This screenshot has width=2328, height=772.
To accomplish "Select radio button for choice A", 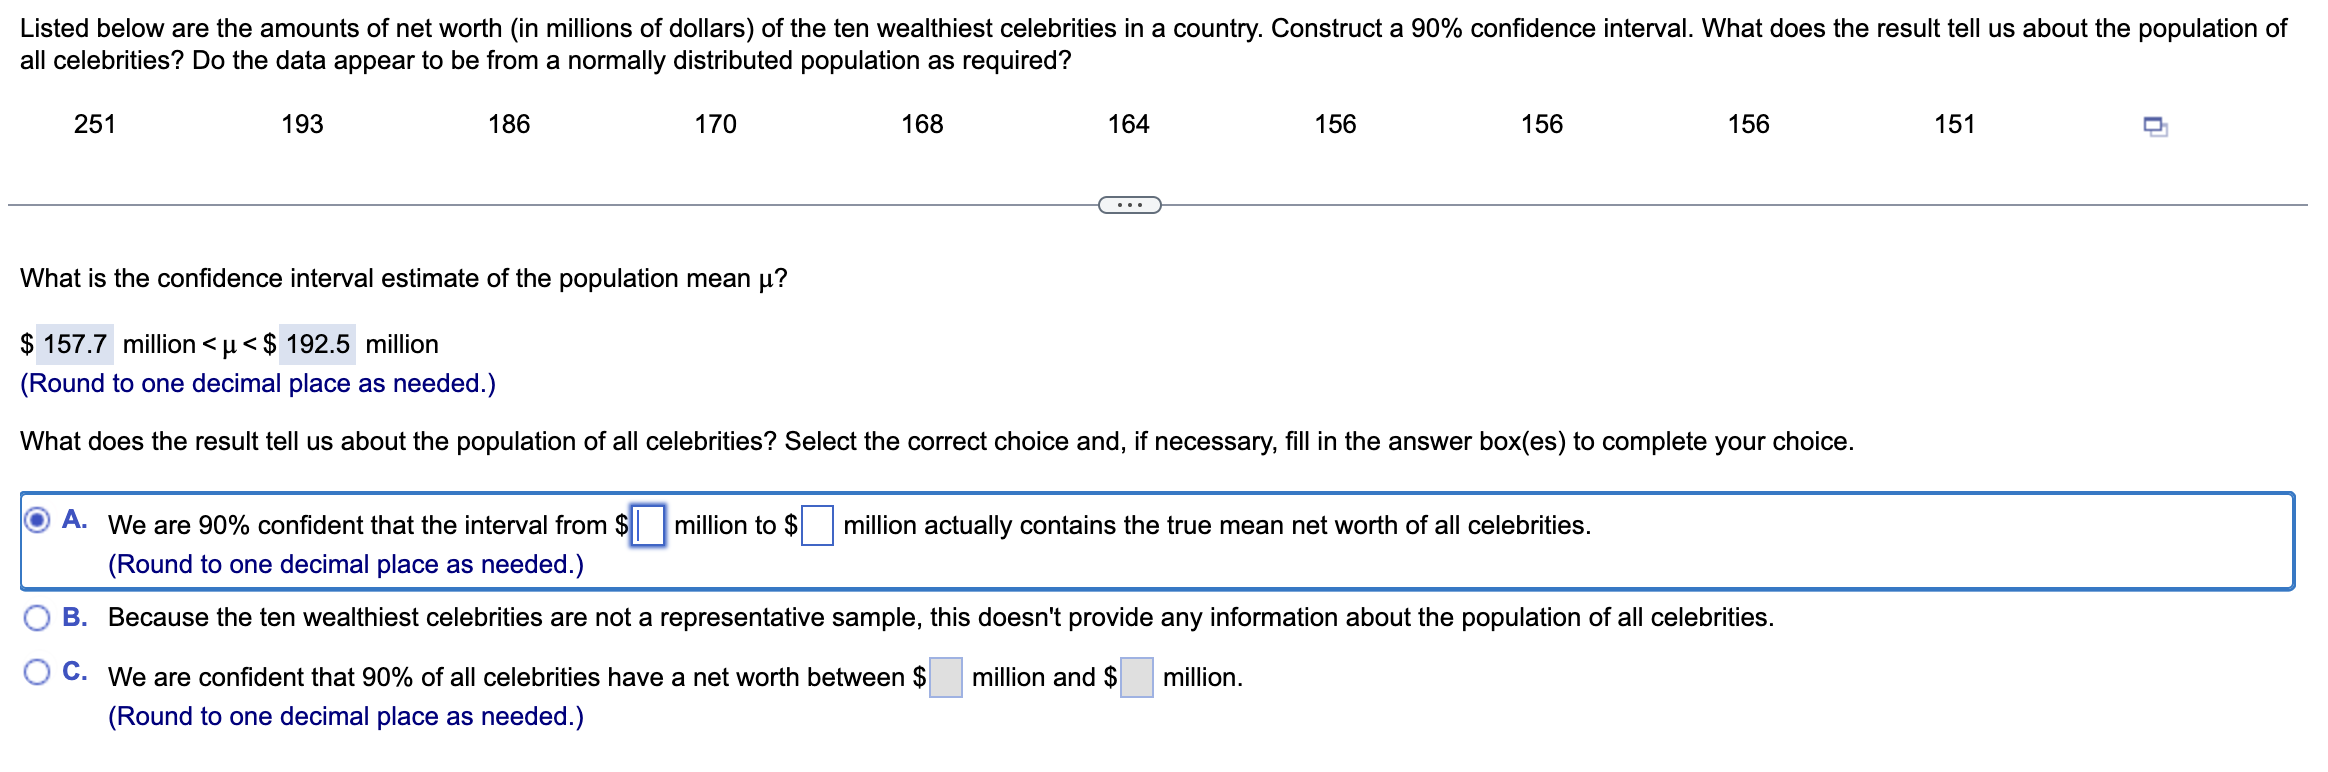I will 37,518.
